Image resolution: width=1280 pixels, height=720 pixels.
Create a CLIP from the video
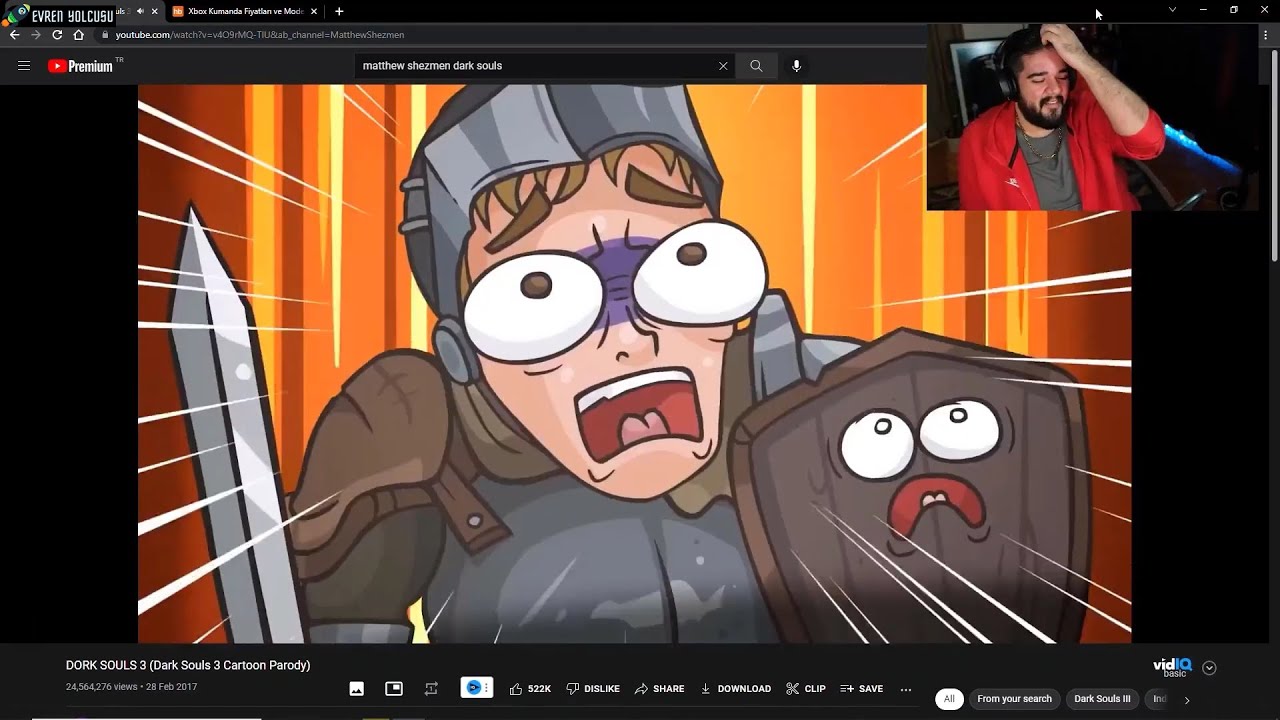point(806,688)
